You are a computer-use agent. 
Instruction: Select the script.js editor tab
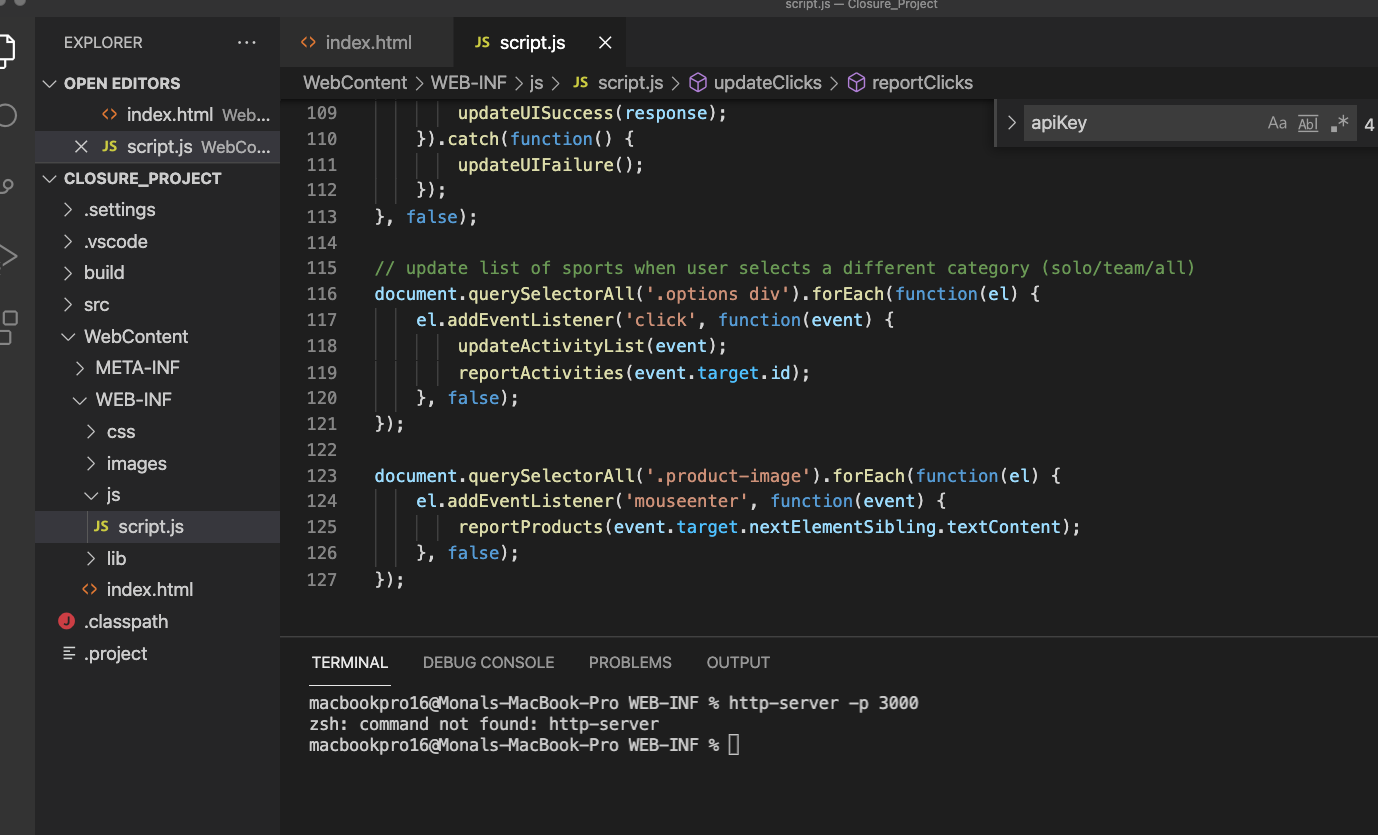click(x=540, y=43)
